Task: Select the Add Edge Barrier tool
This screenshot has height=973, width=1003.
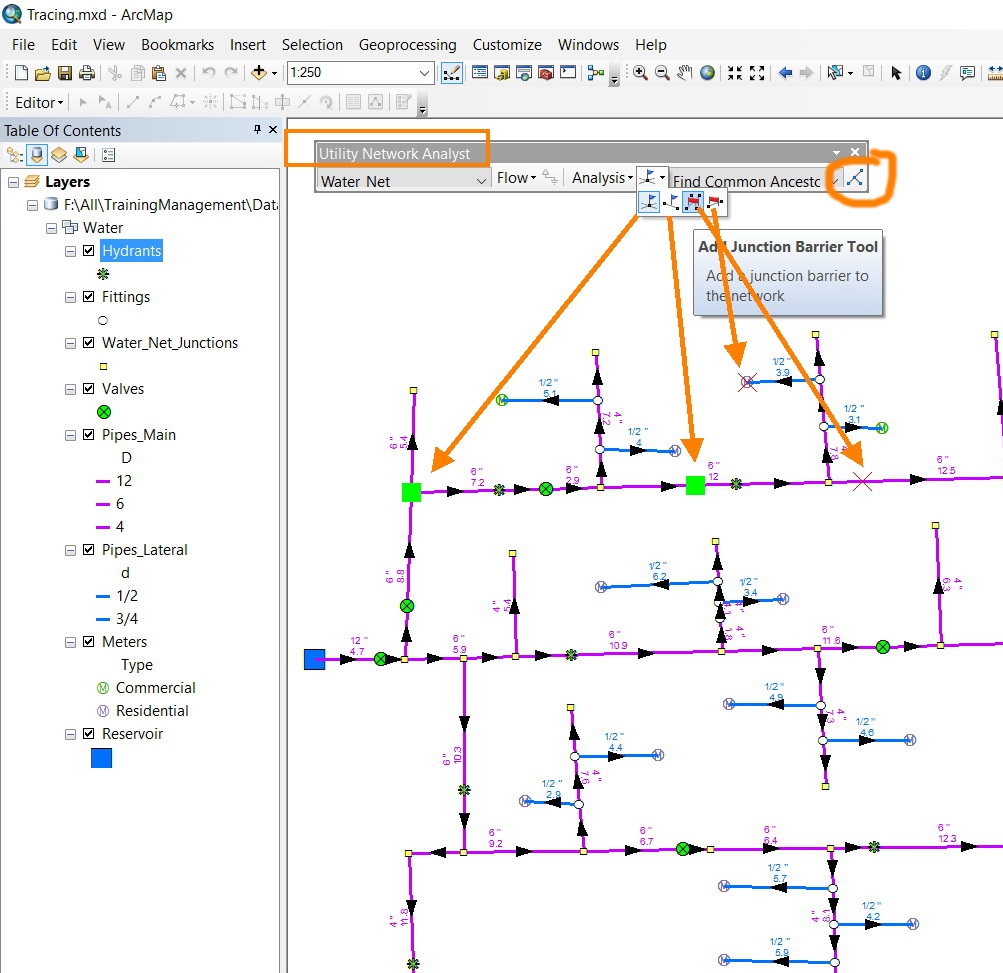Action: [715, 203]
